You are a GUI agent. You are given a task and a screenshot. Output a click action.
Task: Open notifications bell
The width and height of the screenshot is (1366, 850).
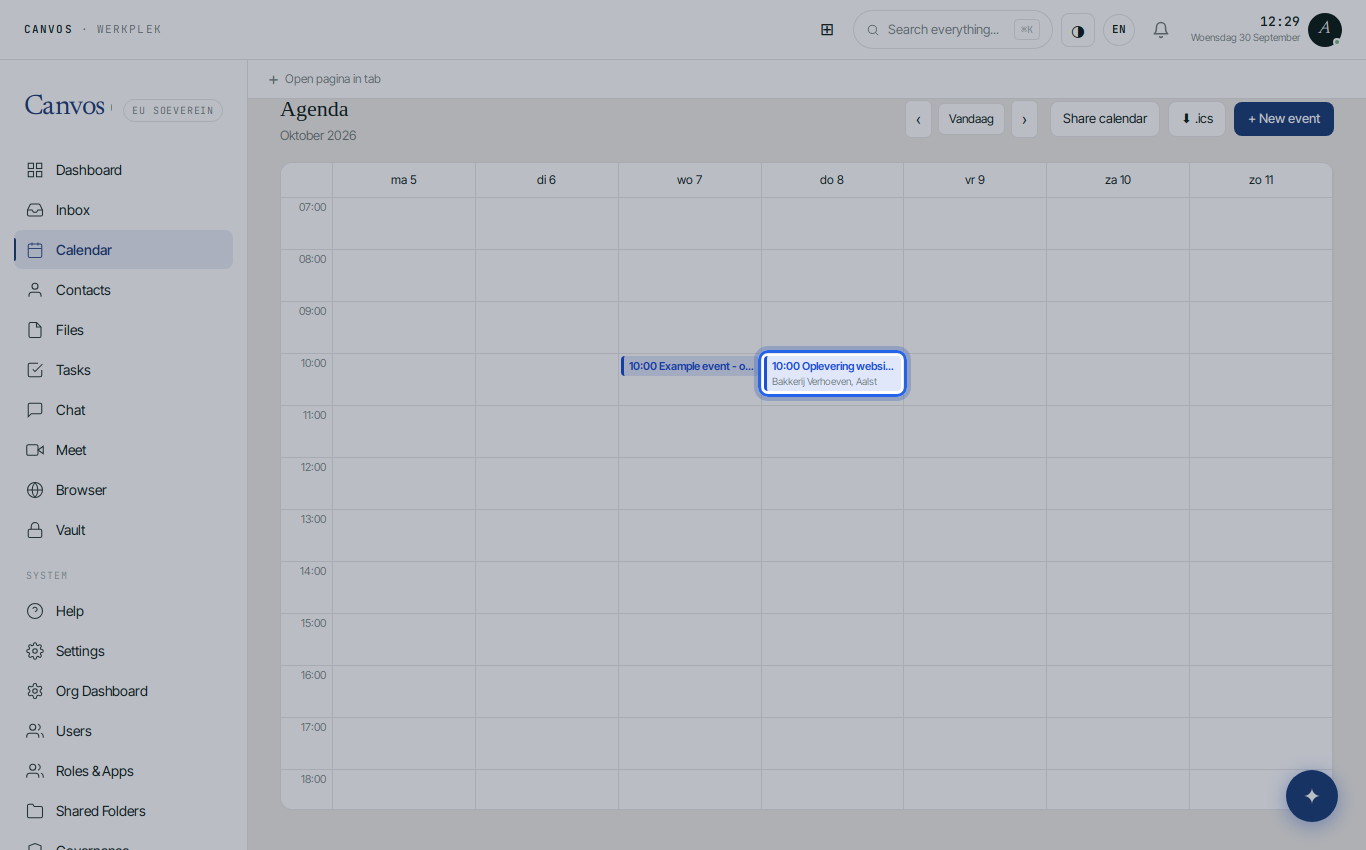pos(1161,30)
